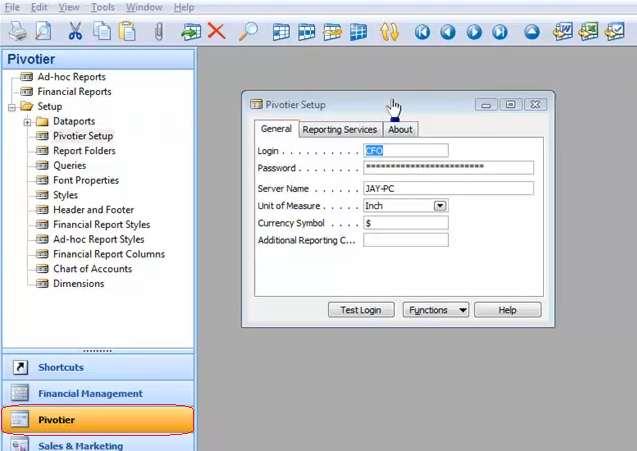Select Report Folders tree item

pyautogui.click(x=84, y=151)
